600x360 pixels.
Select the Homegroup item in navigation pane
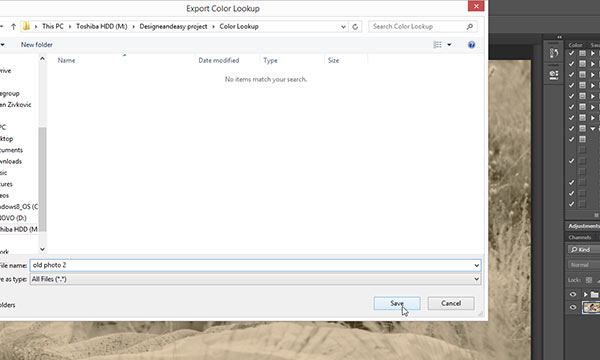coord(10,93)
